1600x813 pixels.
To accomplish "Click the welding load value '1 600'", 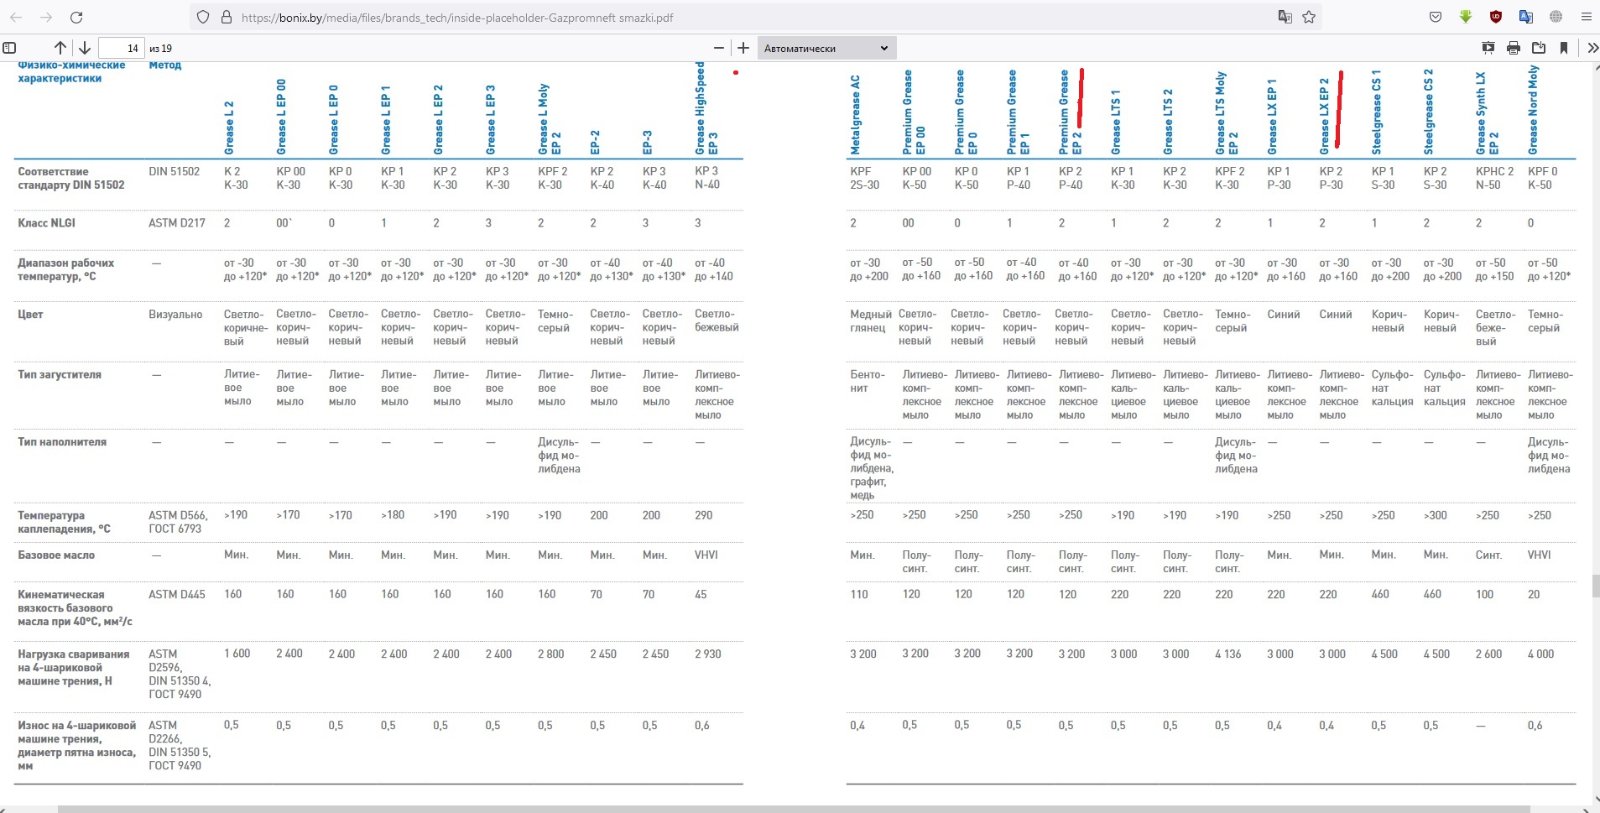I will tap(237, 654).
